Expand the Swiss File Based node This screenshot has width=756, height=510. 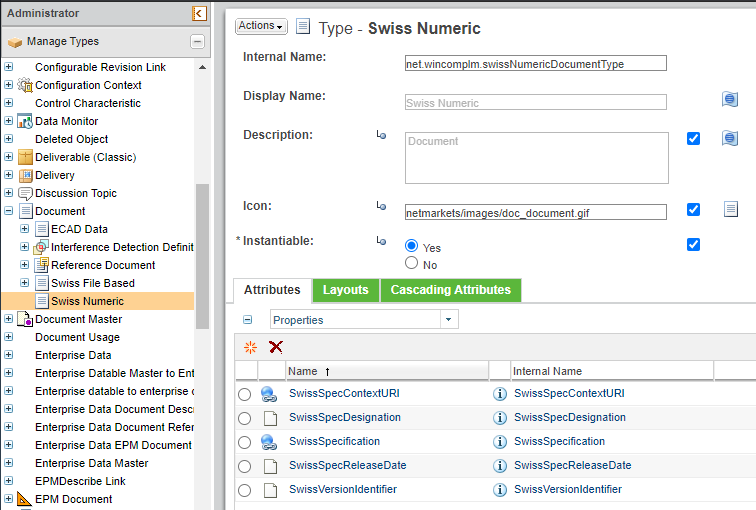coord(25,282)
